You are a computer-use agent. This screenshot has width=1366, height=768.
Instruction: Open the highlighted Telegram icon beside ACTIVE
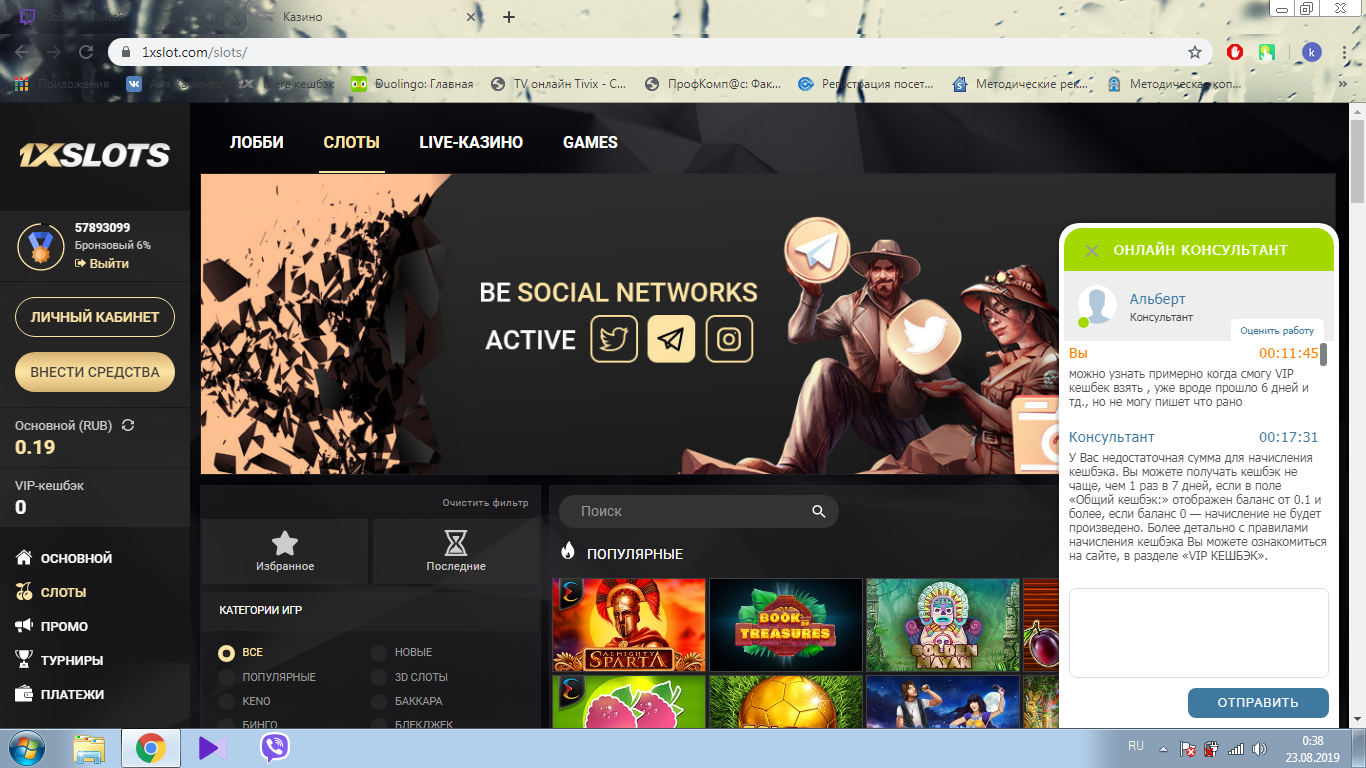click(x=672, y=339)
